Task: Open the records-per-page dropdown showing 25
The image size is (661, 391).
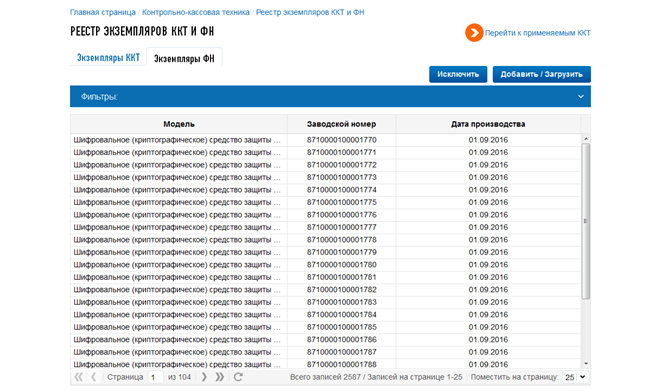Action: [x=576, y=377]
